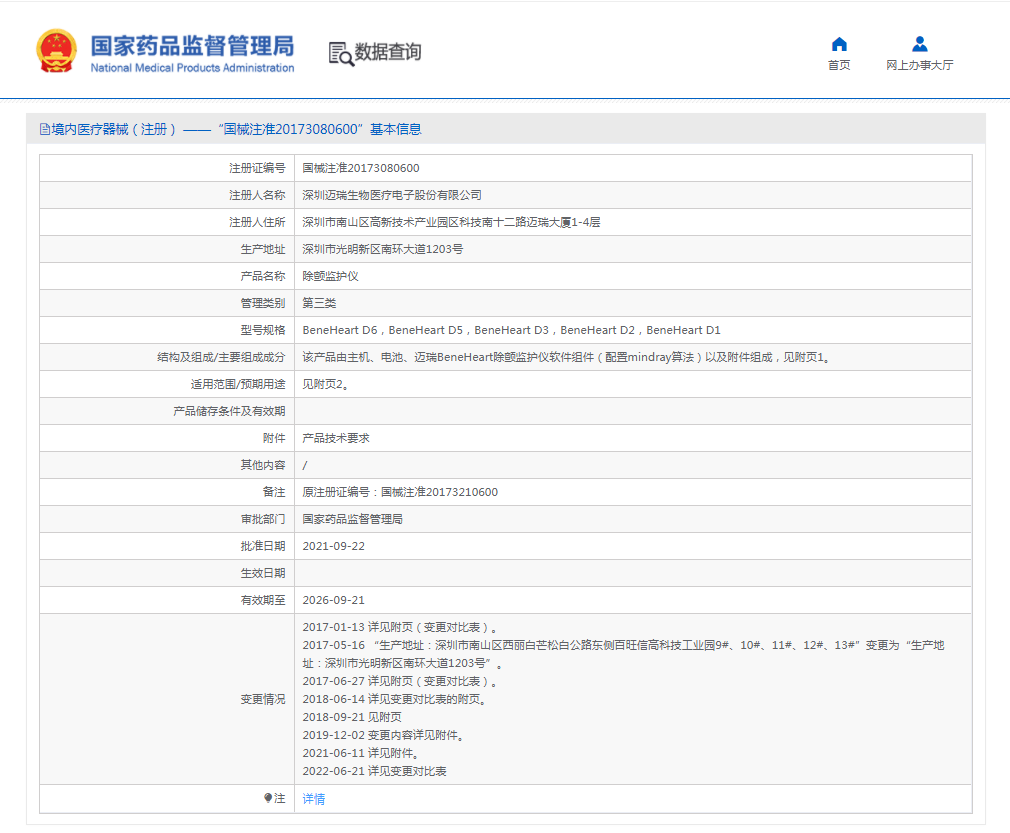The image size is (1010, 833).
Task: Open the 详情 link in the 注 row
Action: 314,799
